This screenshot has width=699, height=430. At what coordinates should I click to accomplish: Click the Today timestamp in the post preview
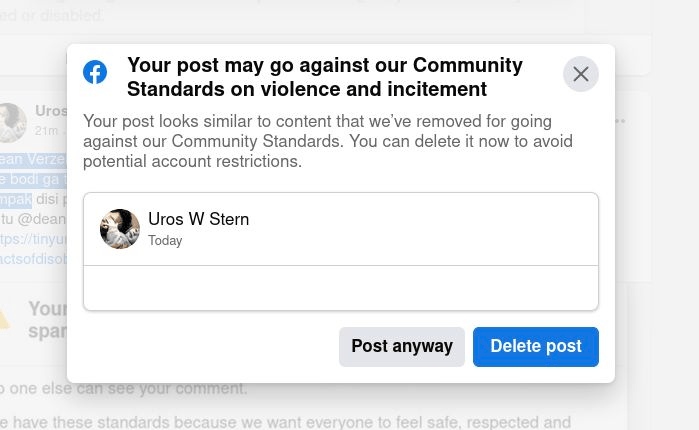(165, 241)
